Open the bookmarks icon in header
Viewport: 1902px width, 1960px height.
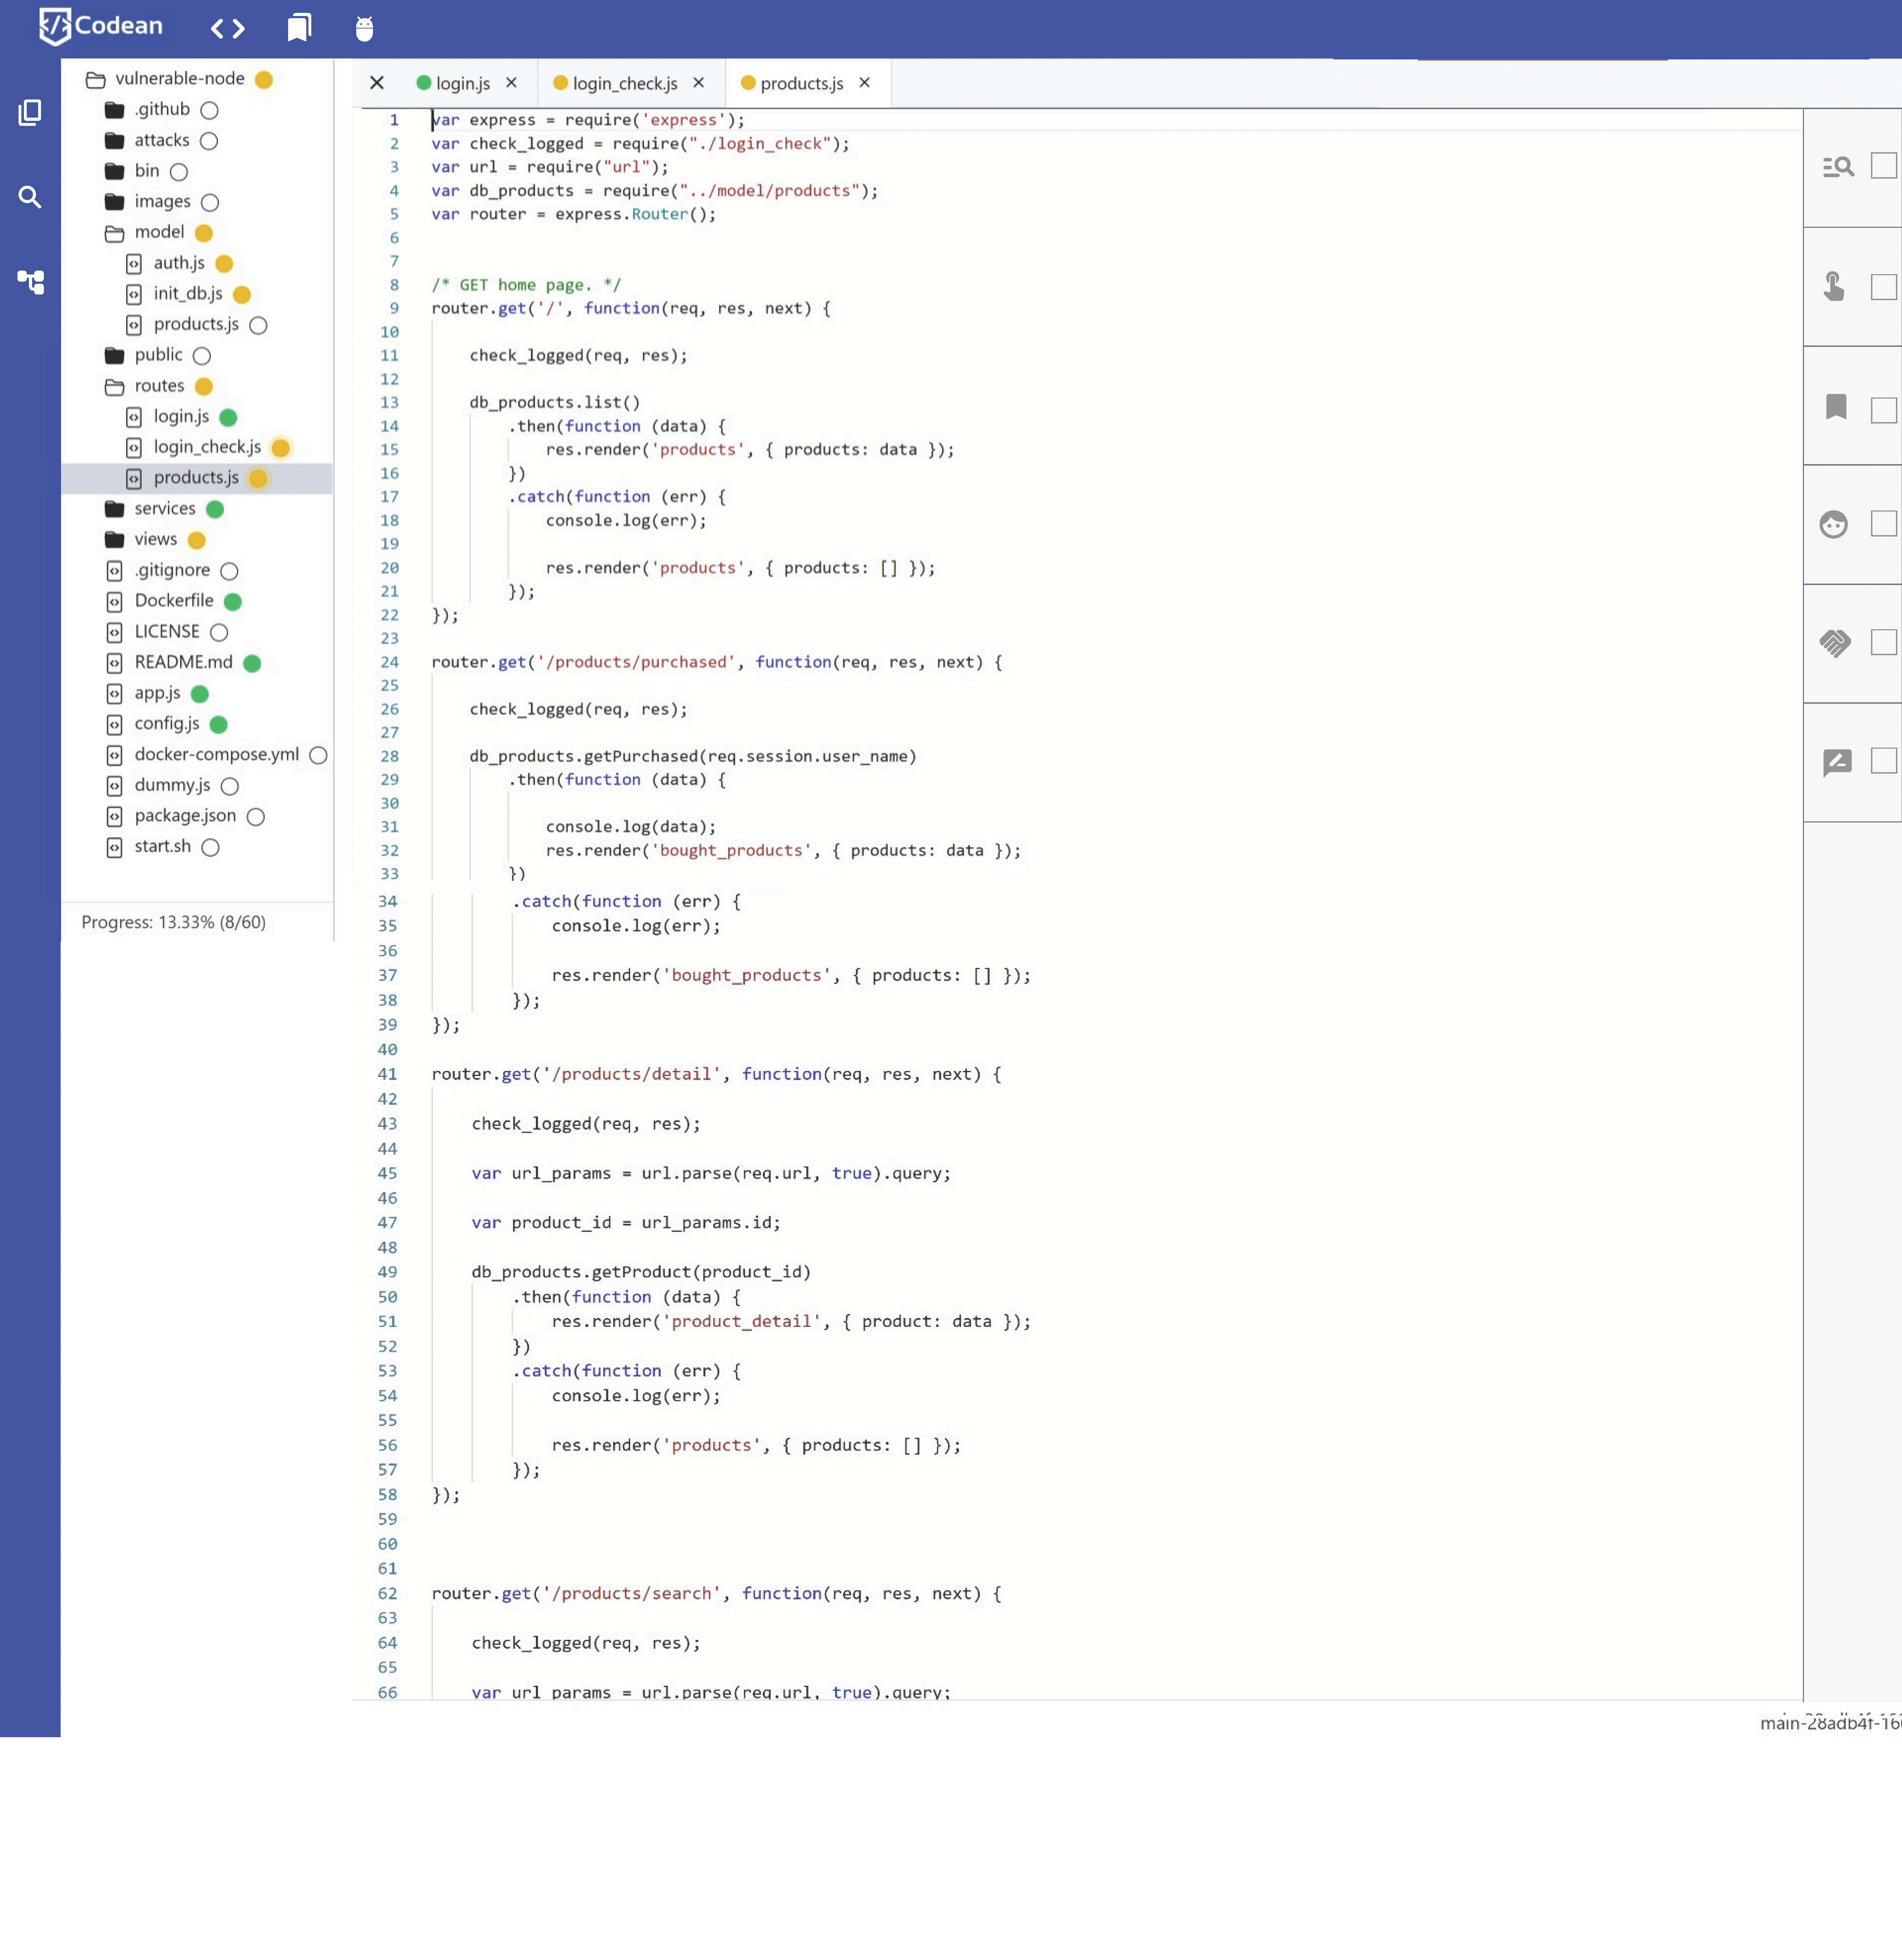click(x=299, y=28)
